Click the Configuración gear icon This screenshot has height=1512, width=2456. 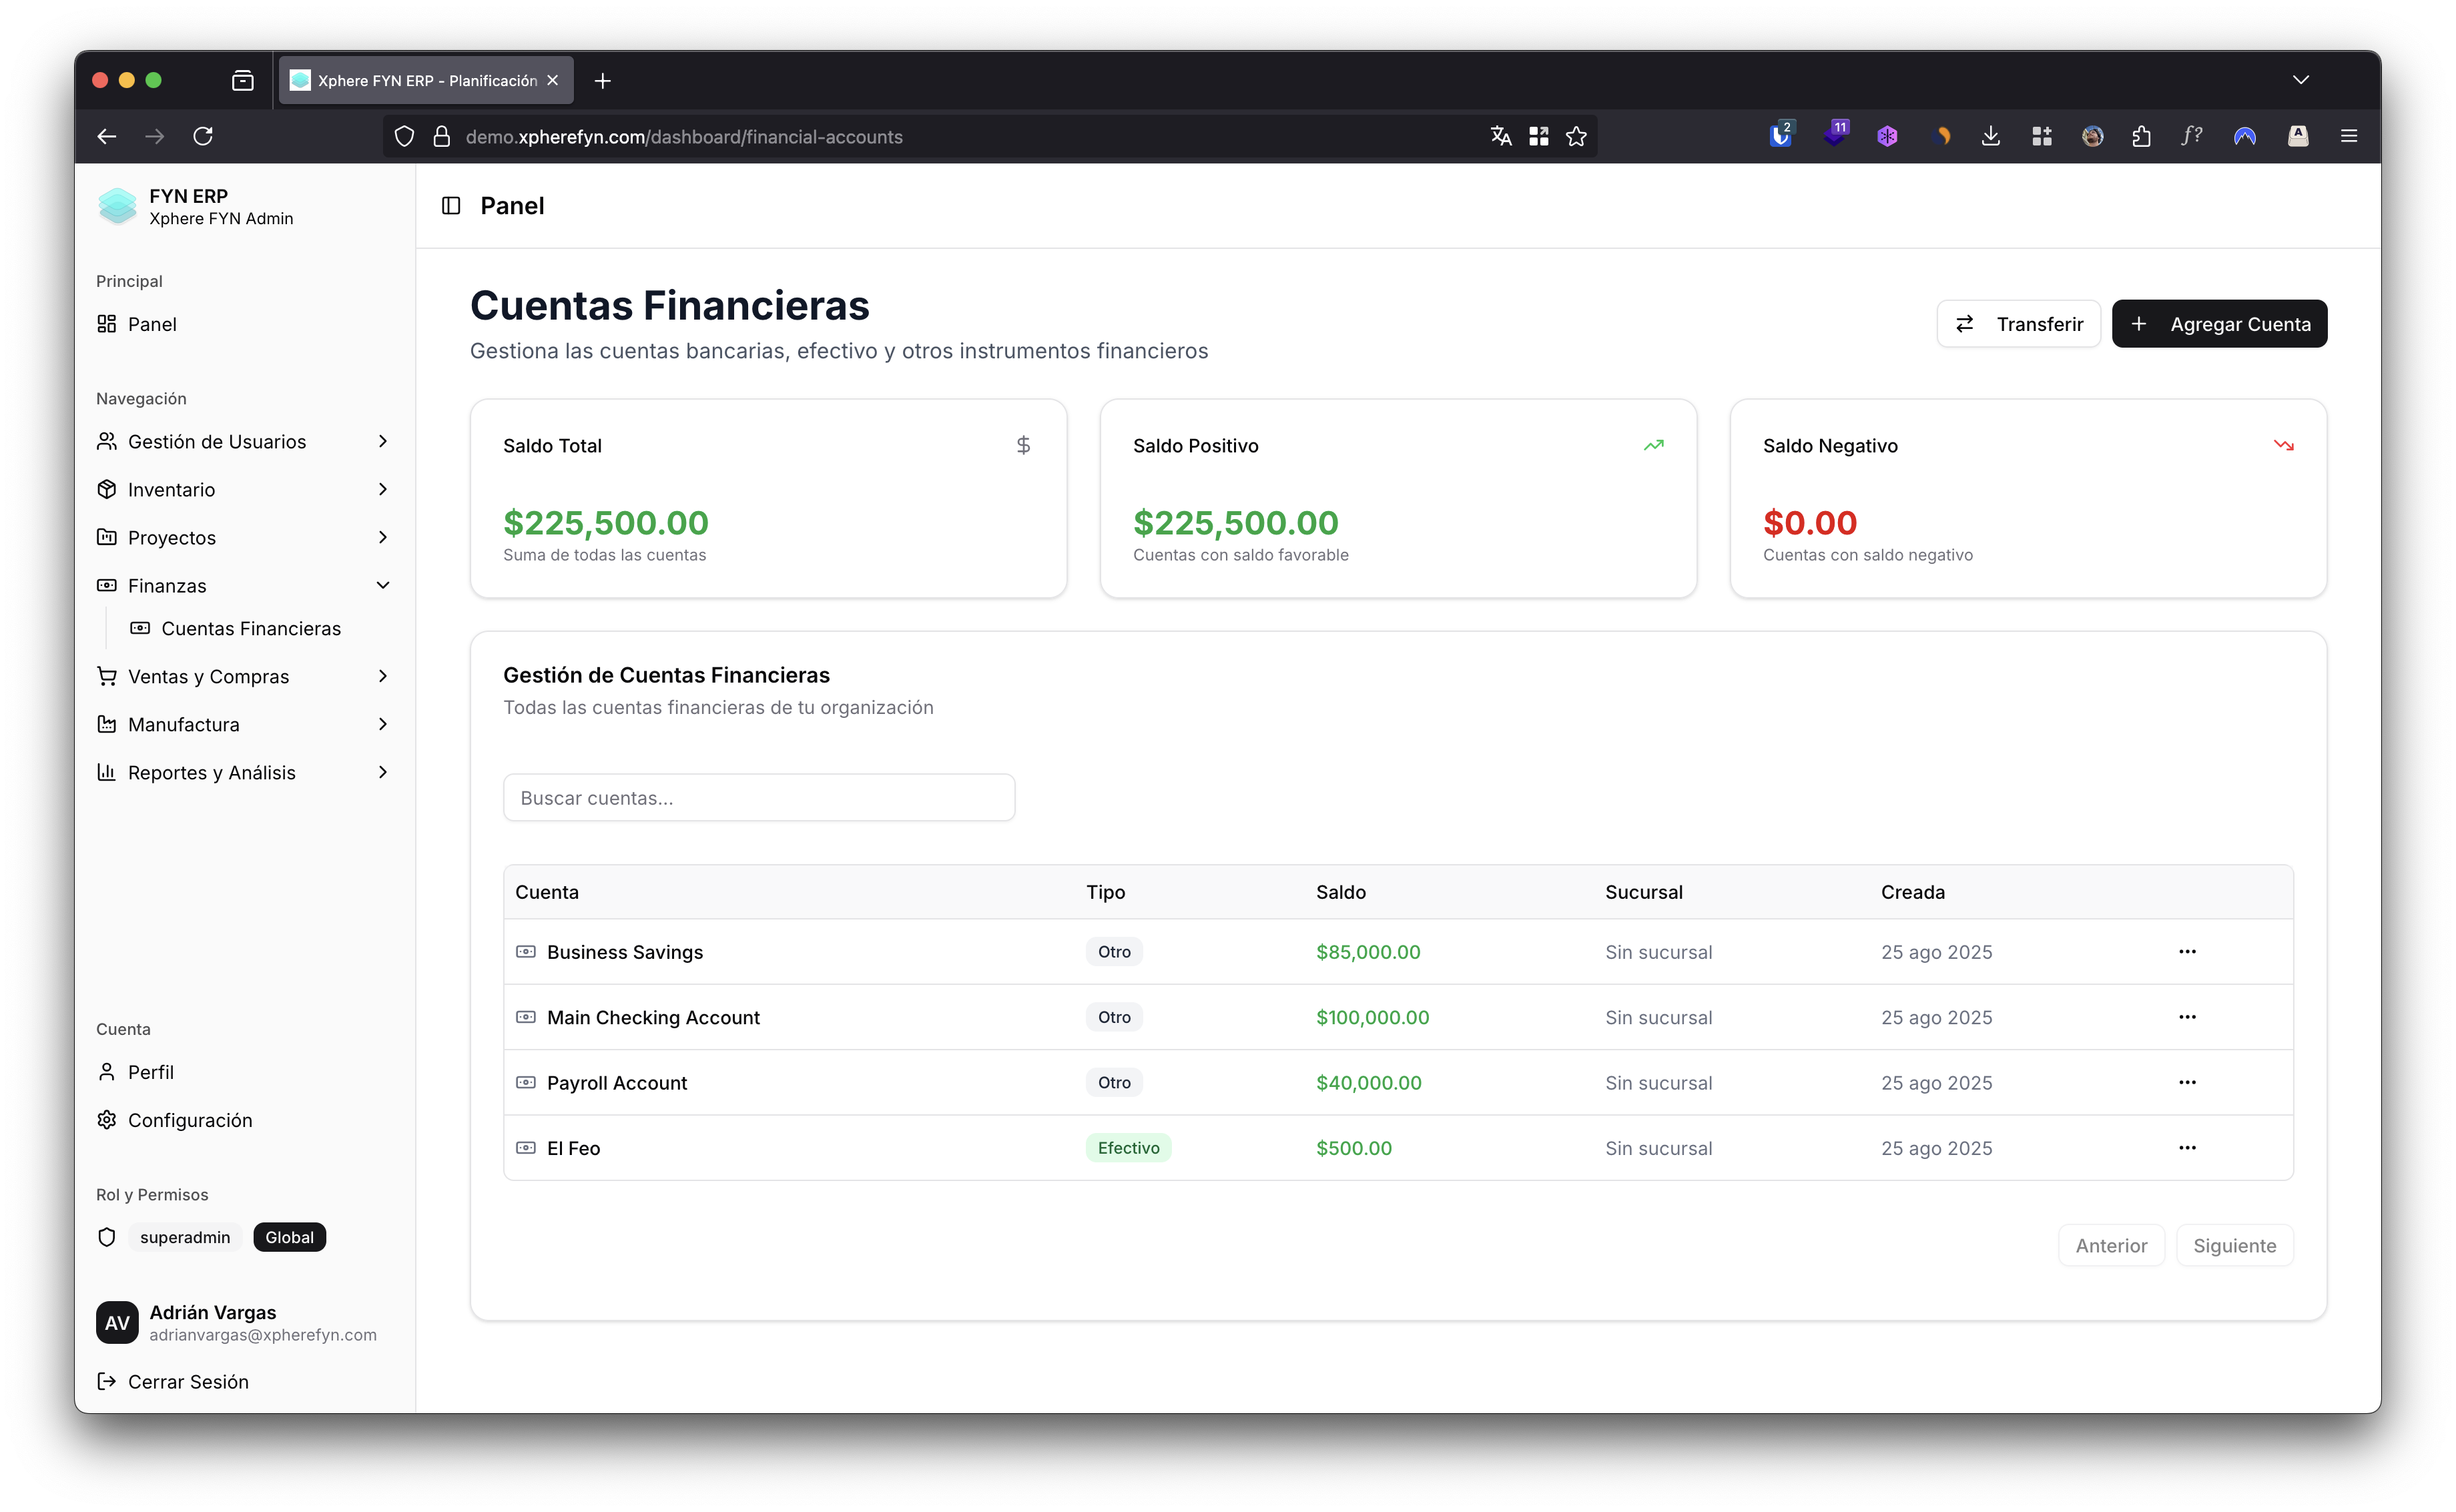[x=107, y=1120]
